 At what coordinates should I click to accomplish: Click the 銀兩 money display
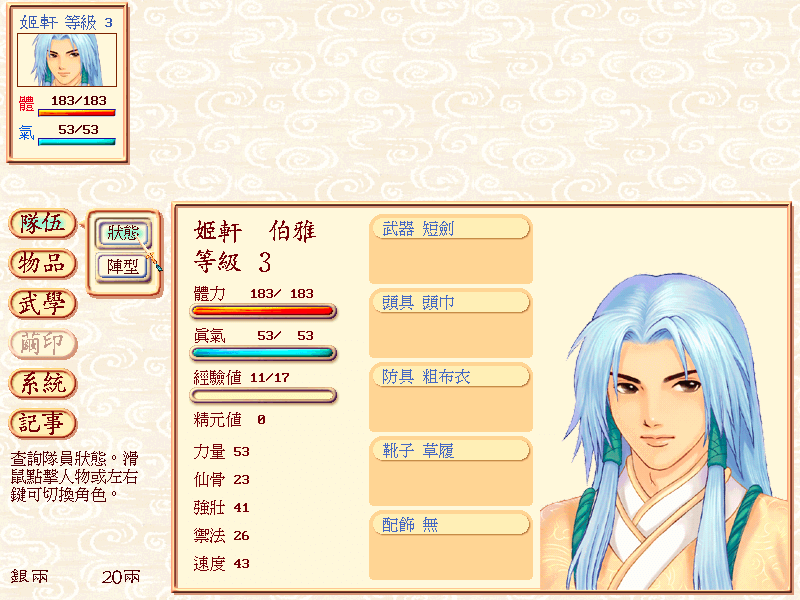pos(75,577)
